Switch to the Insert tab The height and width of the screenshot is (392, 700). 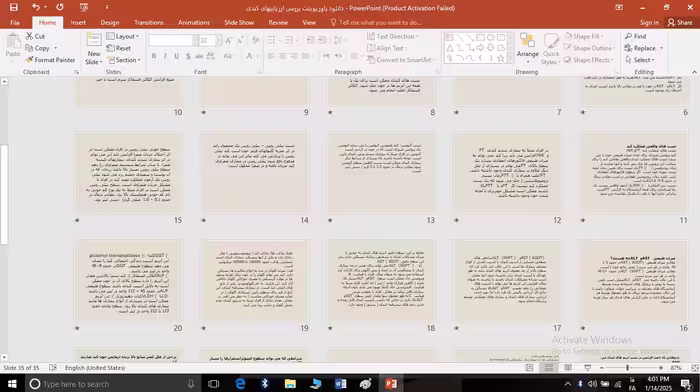point(78,22)
